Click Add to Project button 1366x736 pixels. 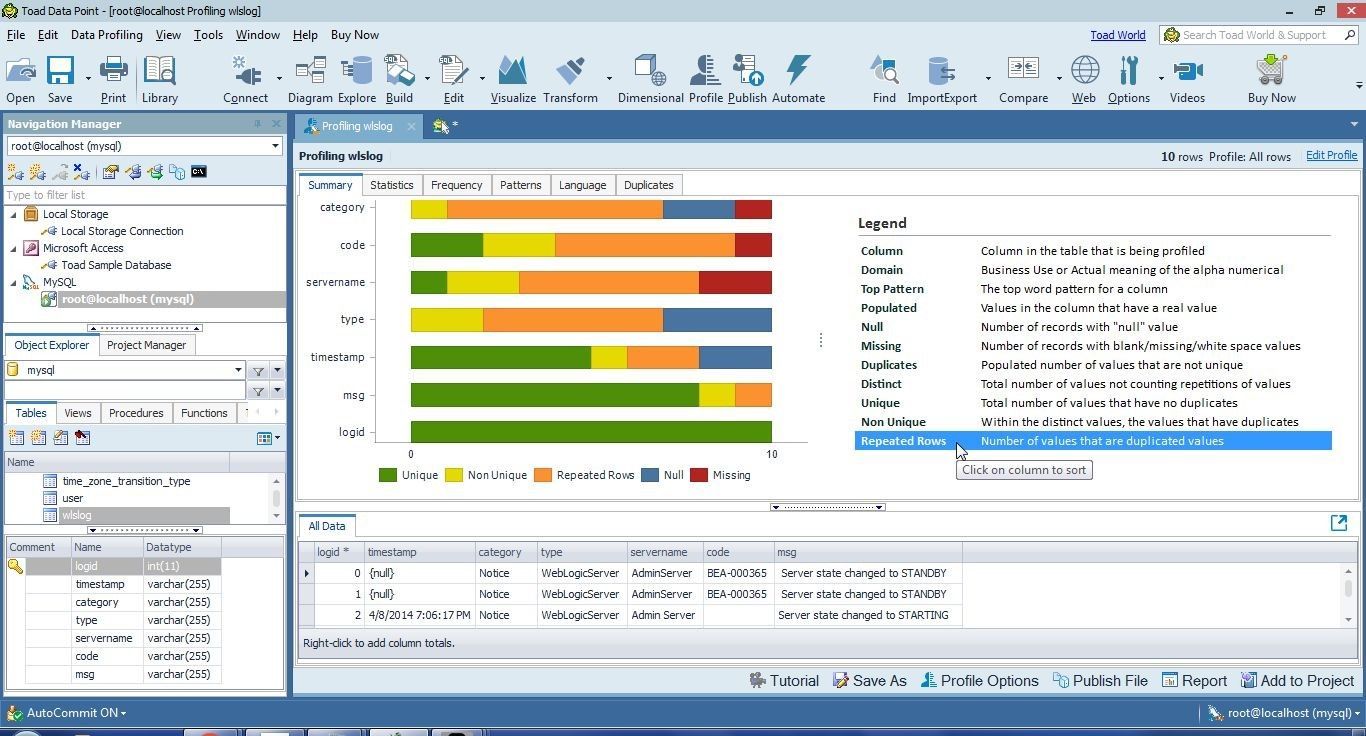point(1297,681)
